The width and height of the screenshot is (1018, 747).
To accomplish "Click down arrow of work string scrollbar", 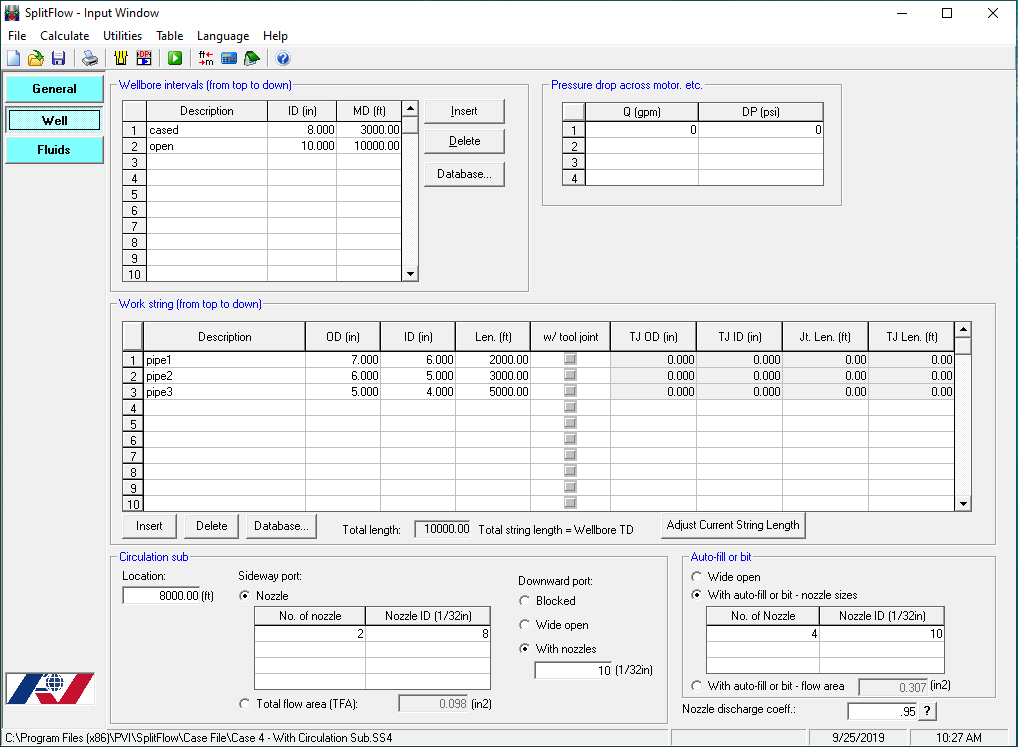I will (x=963, y=504).
